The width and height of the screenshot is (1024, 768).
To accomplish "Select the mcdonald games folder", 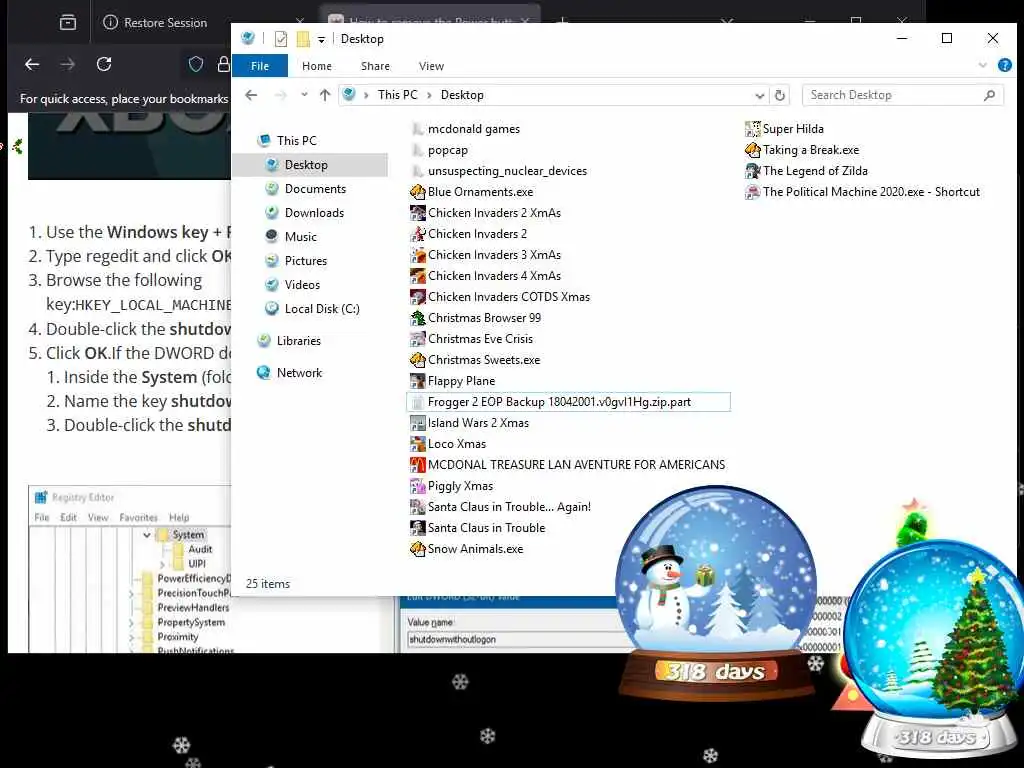I will pyautogui.click(x=474, y=129).
